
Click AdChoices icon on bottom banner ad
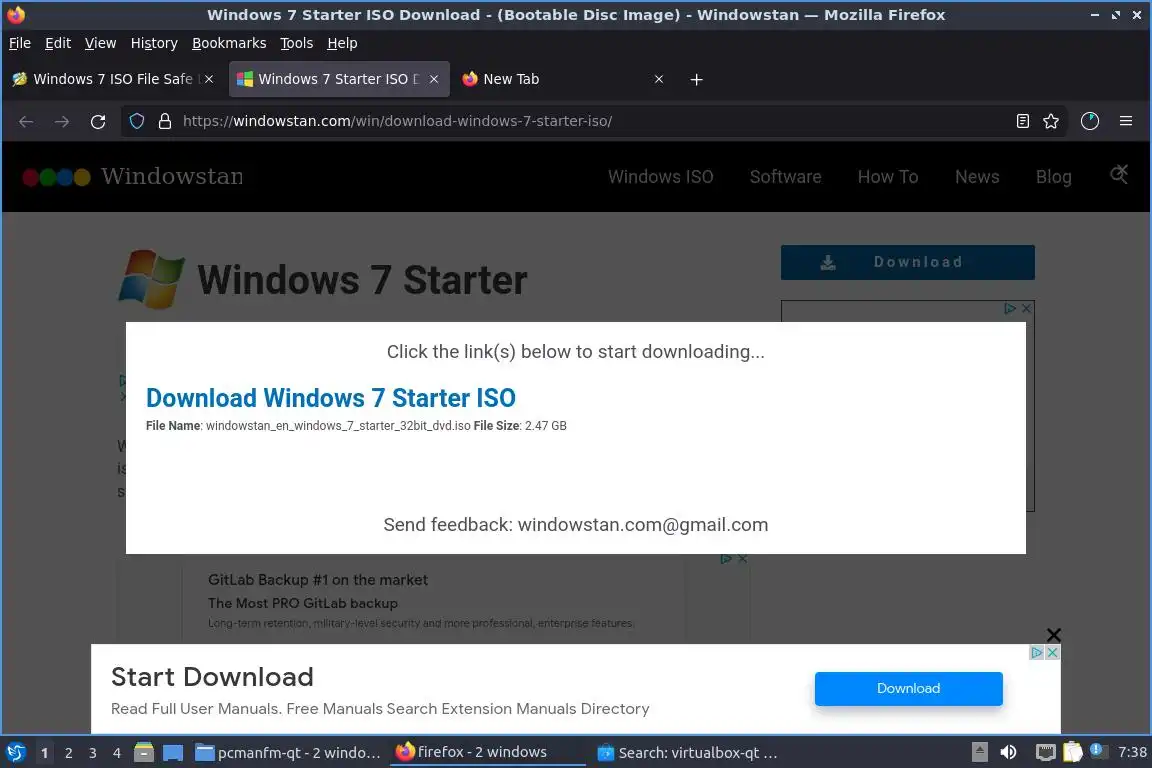pos(1037,653)
